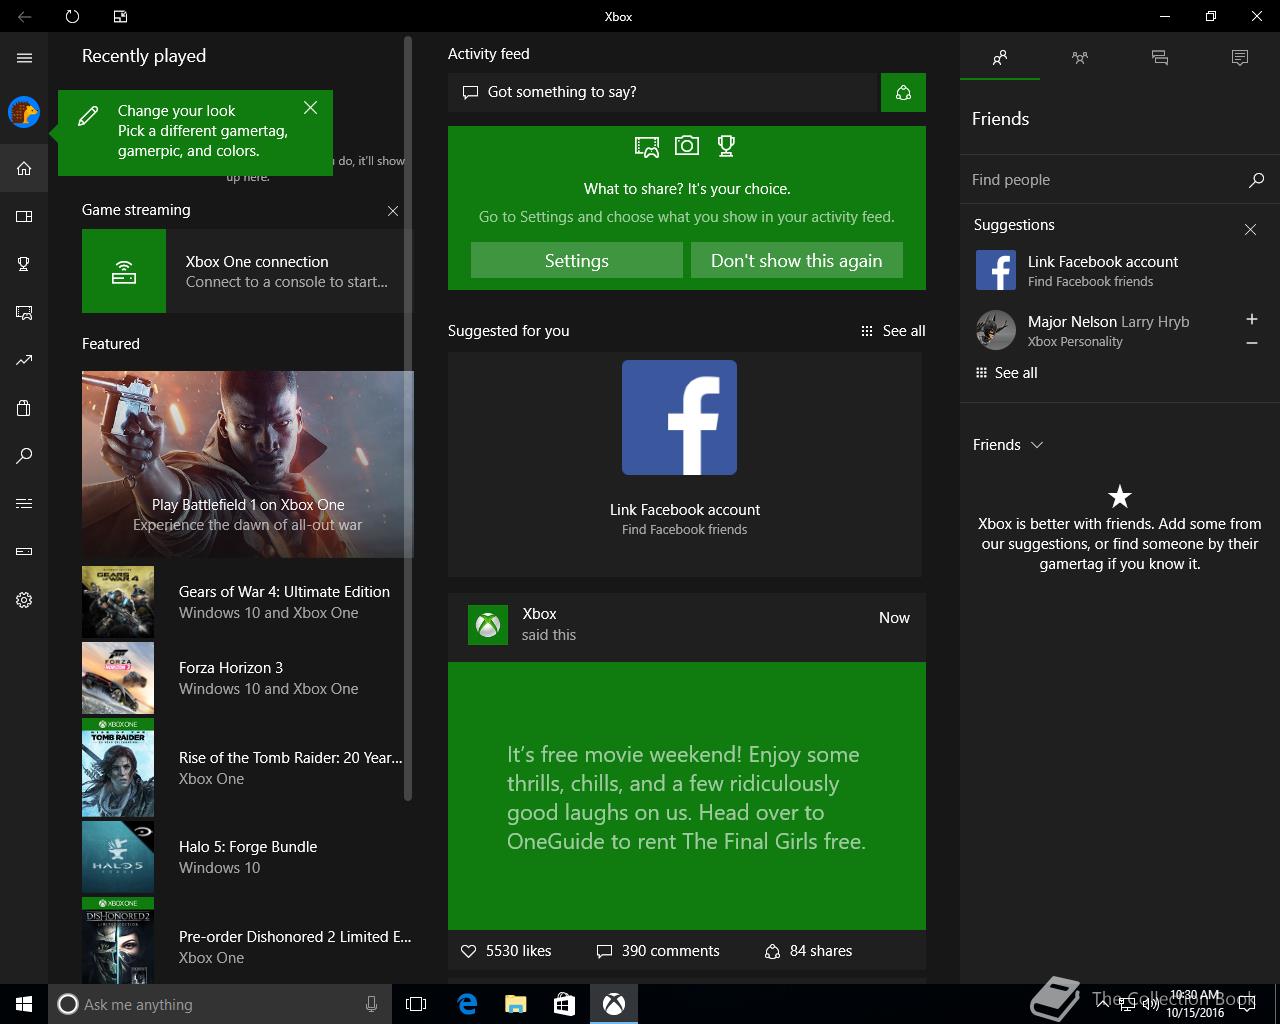Screen dimensions: 1280x1024
Task: Open OneGuide list sidebar icon
Action: pyautogui.click(x=24, y=503)
